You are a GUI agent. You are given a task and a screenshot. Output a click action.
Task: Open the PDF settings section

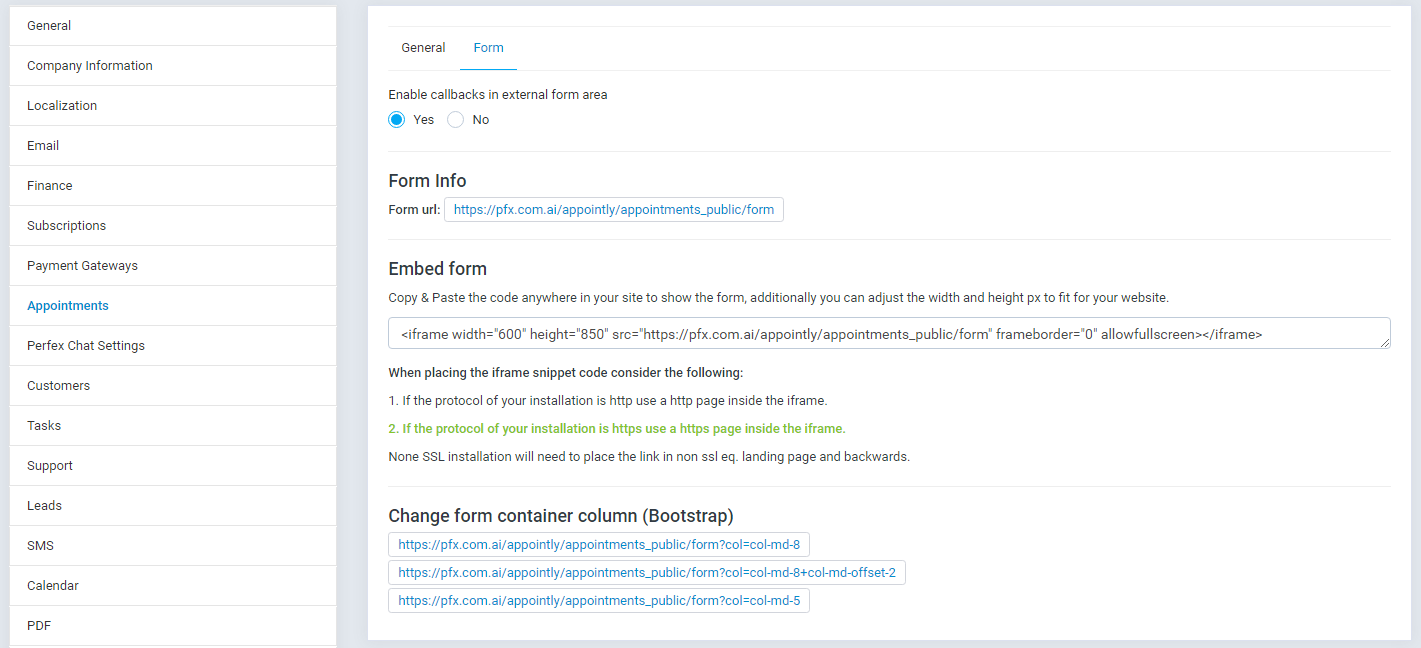(x=38, y=625)
